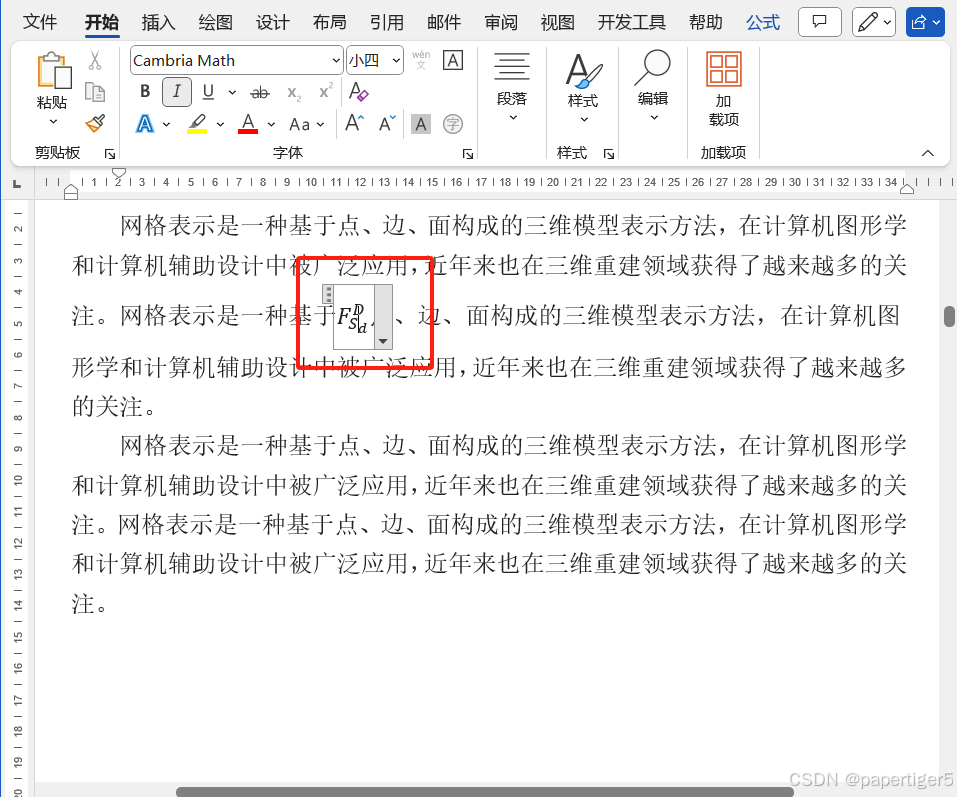Viewport: 957px width, 797px height.
Task: Click the first-line indent ruler marker
Action: 119,173
